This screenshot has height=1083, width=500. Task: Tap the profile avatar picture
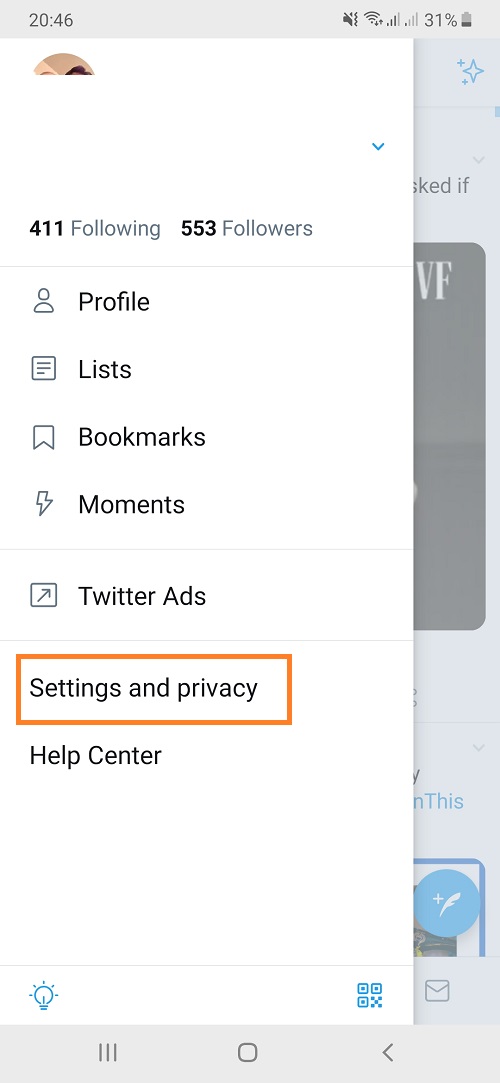pyautogui.click(x=63, y=64)
